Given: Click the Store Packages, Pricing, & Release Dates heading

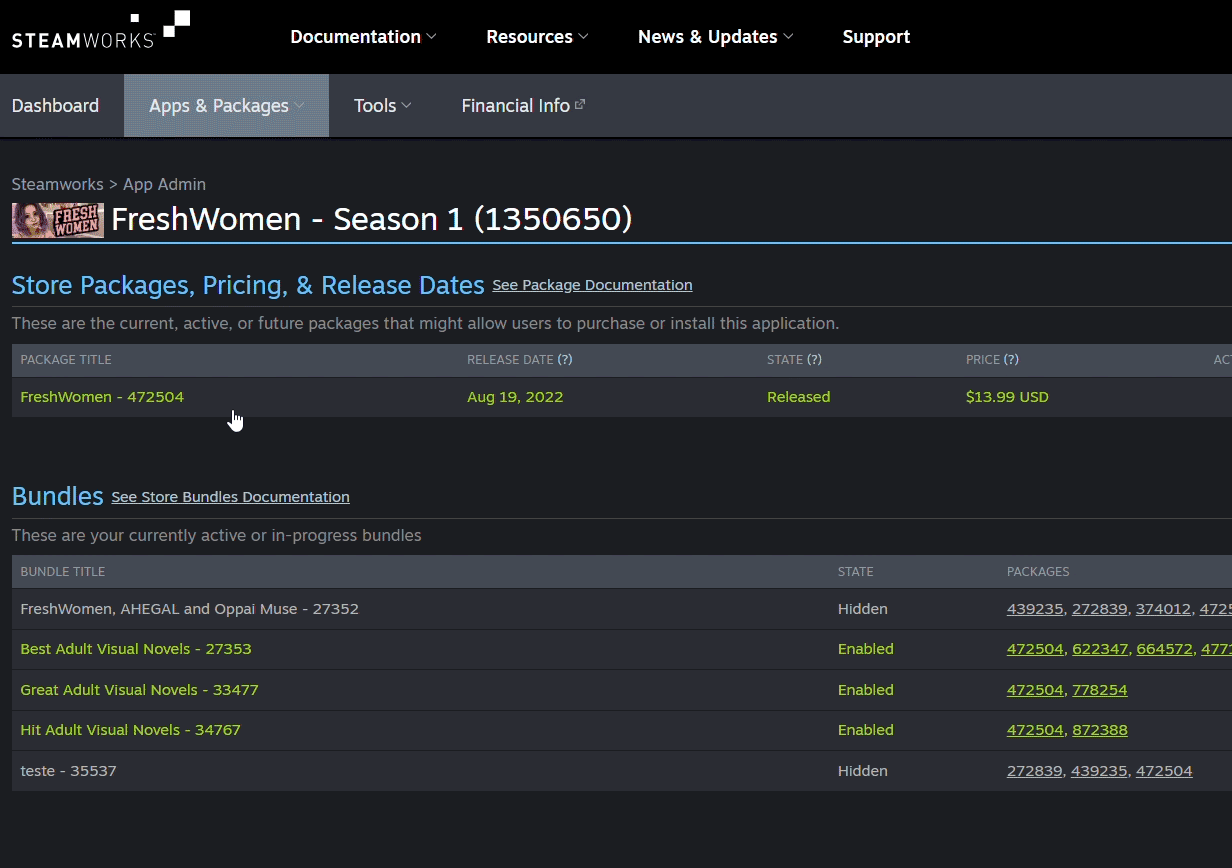Looking at the screenshot, I should click(x=248, y=285).
